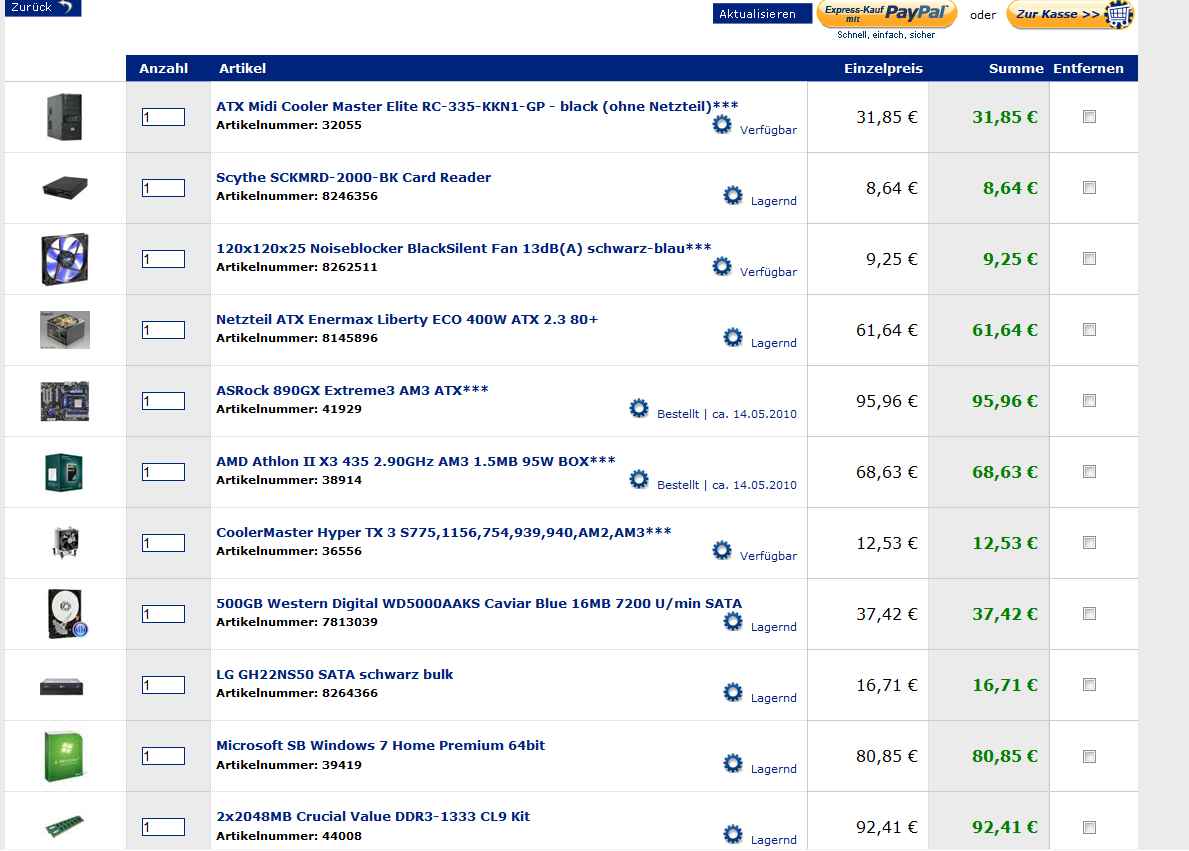The image size is (1189, 851).
Task: Open the Crucial Value DDR3-1333 Kit link
Action: pos(373,816)
